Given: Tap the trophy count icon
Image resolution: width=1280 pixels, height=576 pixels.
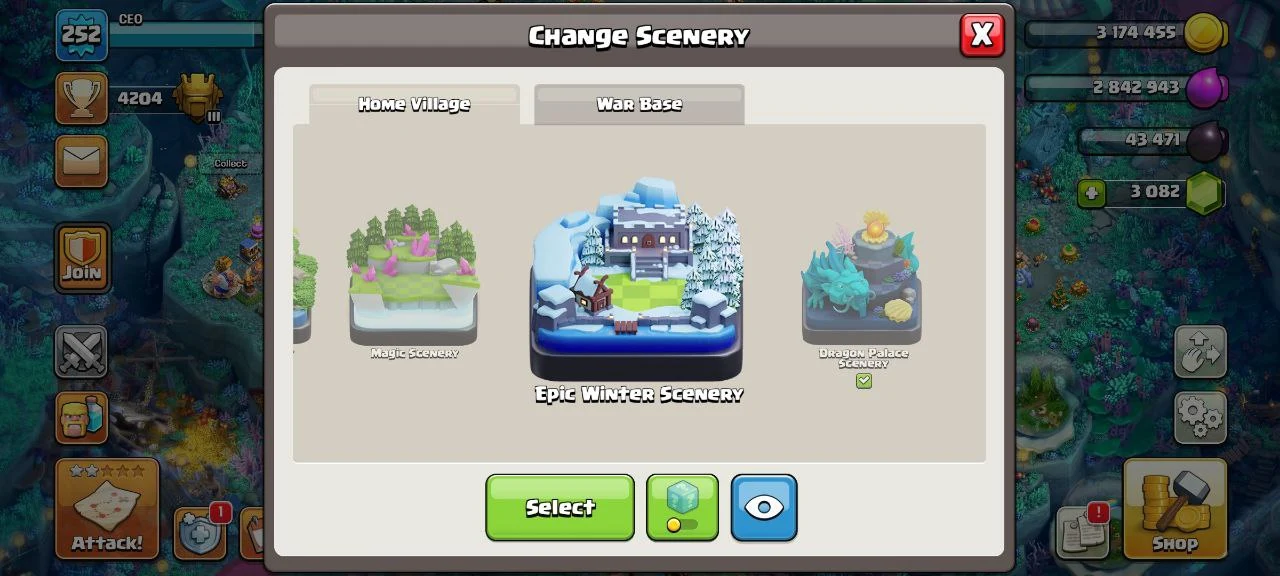Looking at the screenshot, I should click(81, 98).
